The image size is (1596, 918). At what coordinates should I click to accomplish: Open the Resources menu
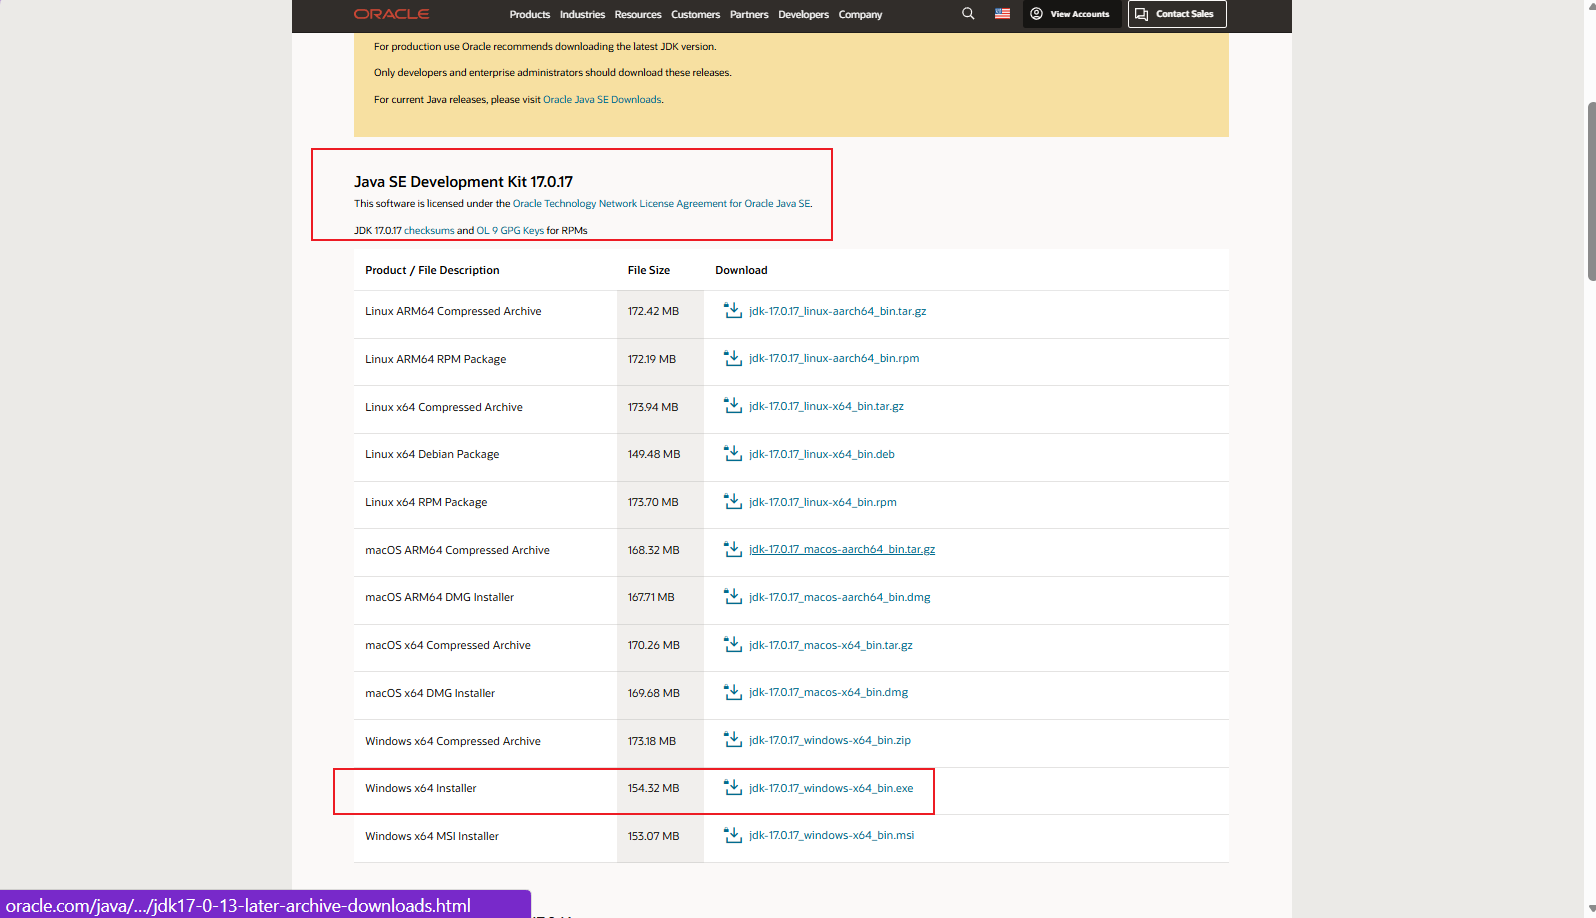pos(638,15)
